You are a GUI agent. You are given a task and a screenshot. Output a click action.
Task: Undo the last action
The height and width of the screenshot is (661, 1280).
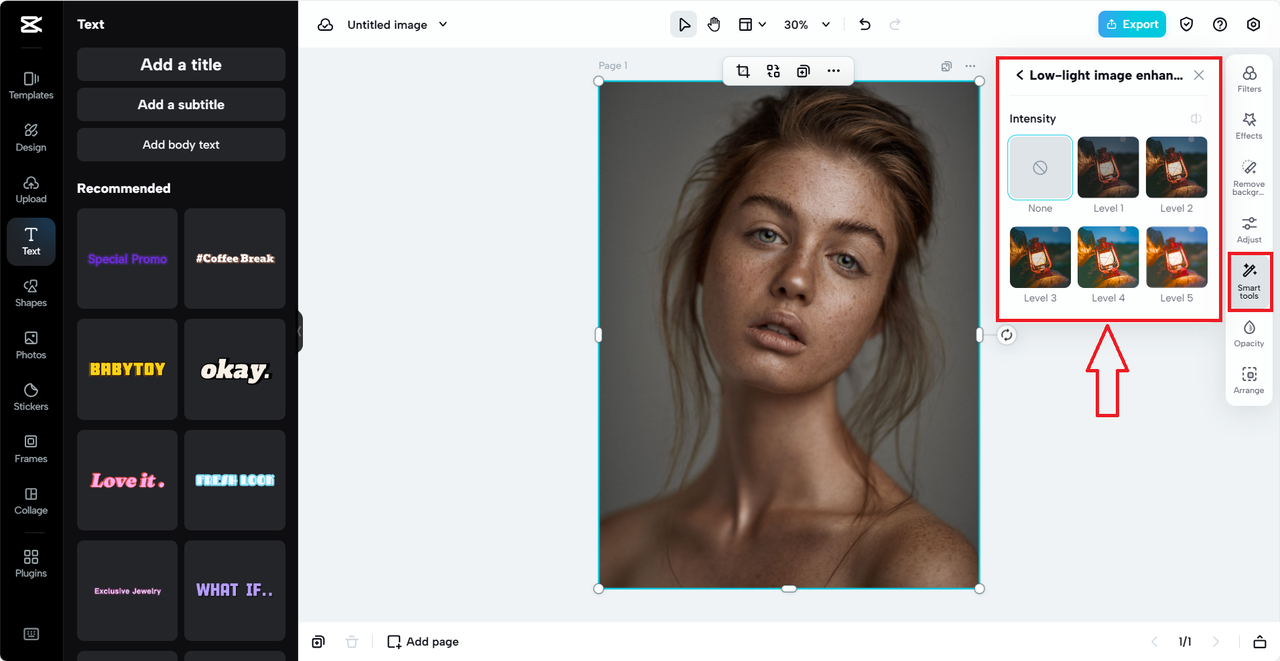(x=865, y=25)
